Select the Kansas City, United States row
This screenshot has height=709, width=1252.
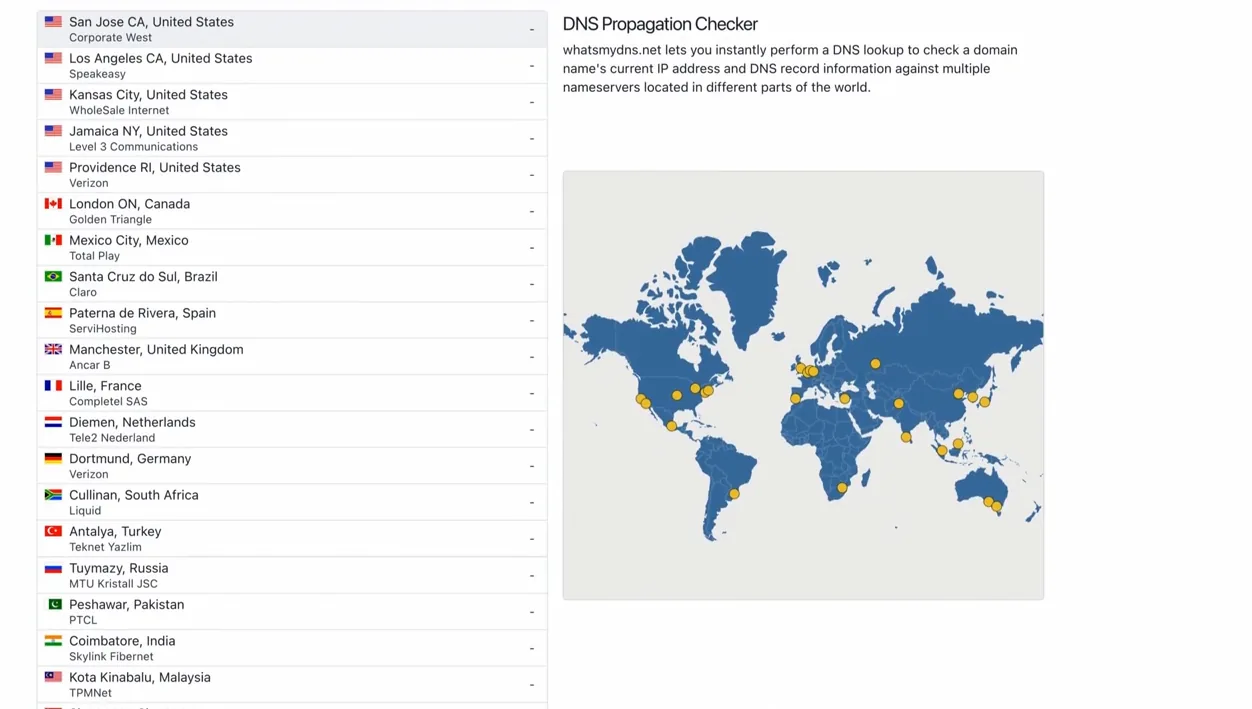[292, 102]
